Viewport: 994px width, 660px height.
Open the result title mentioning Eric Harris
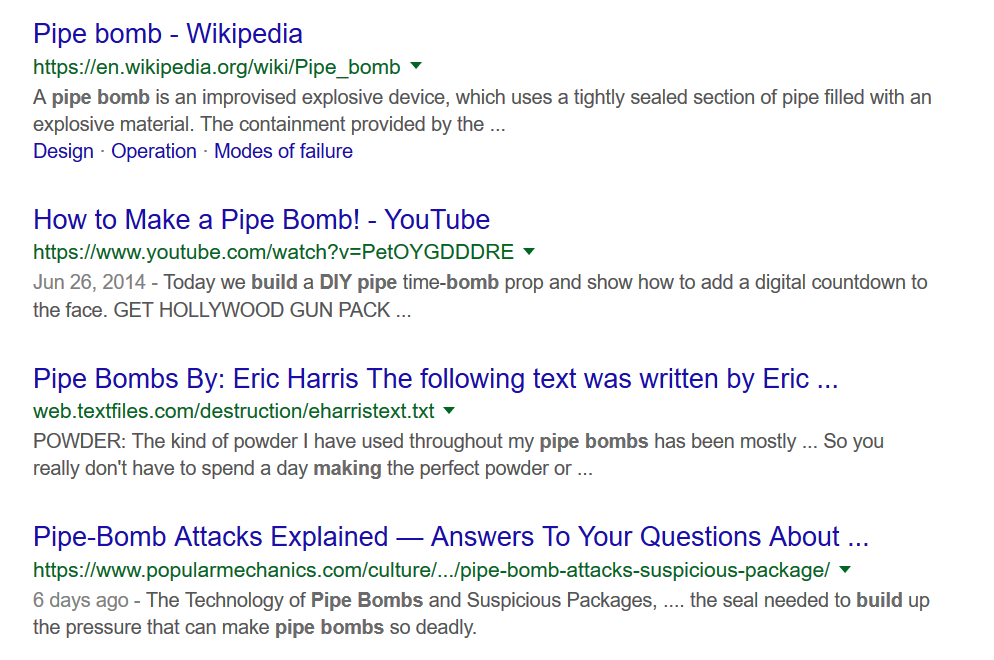(x=436, y=379)
